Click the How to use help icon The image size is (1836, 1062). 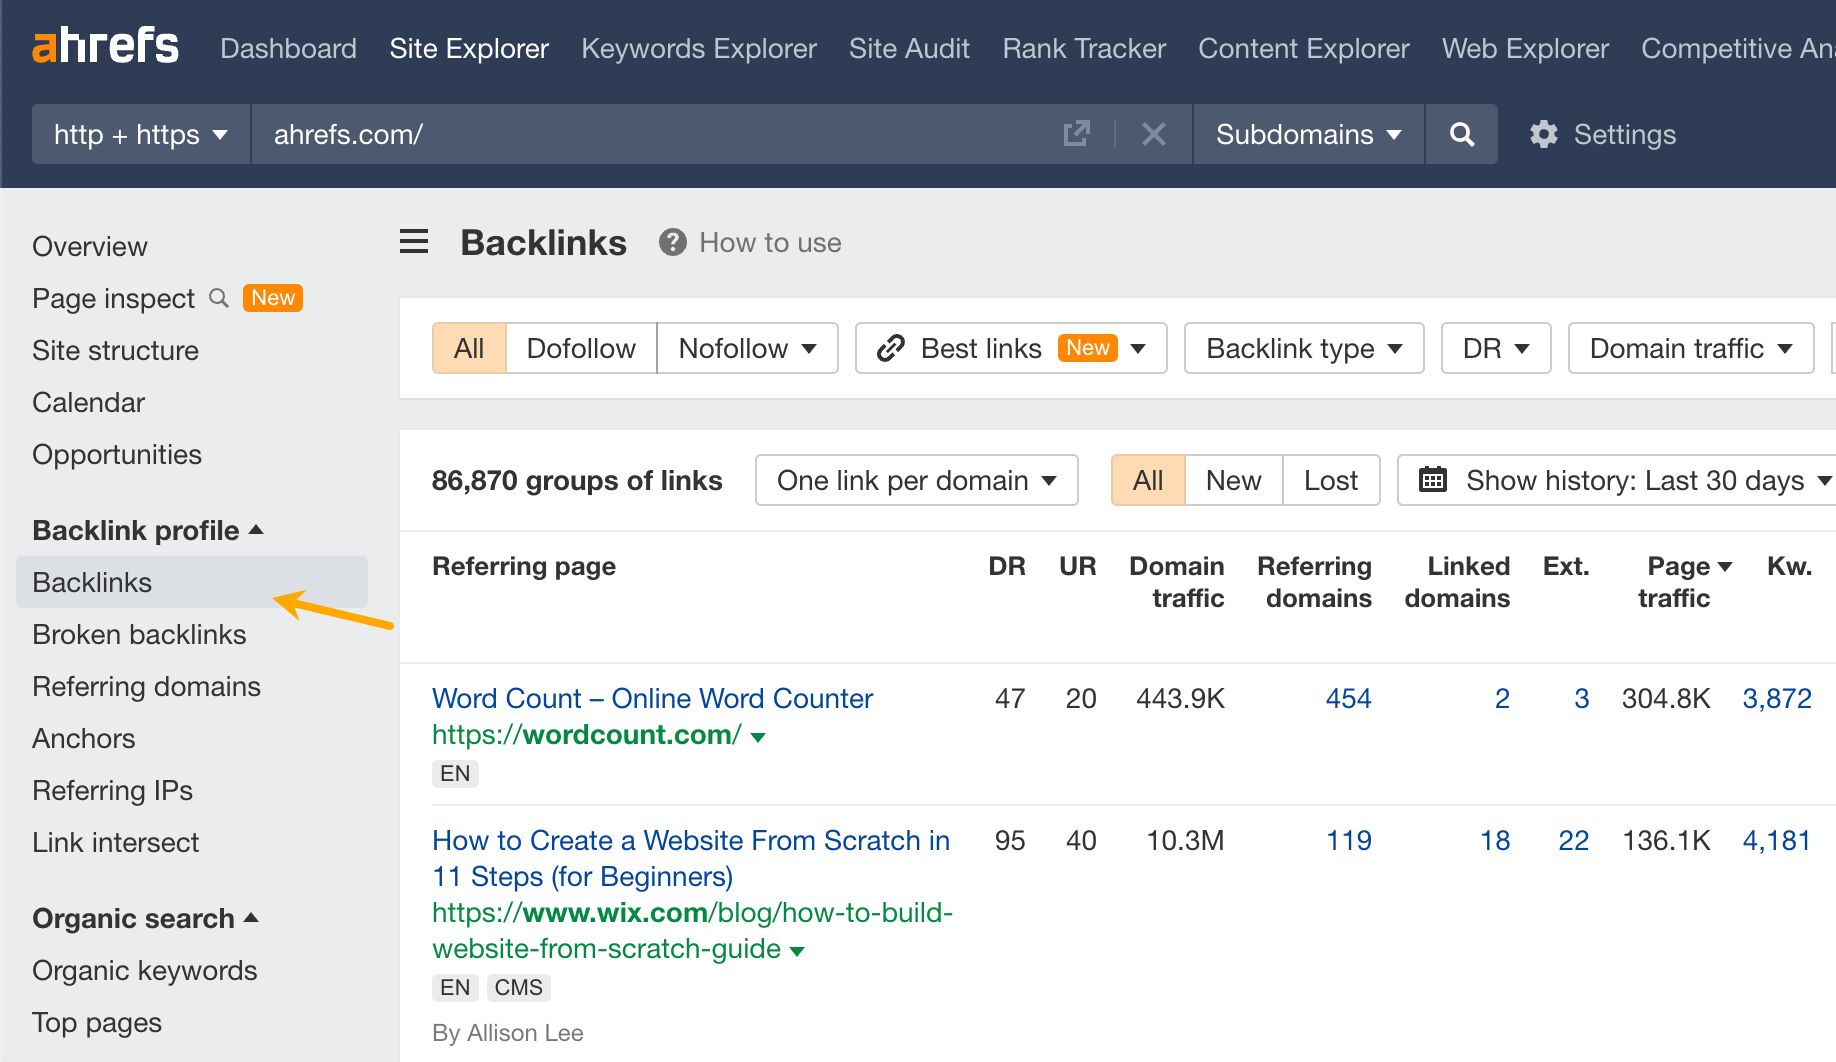point(671,241)
